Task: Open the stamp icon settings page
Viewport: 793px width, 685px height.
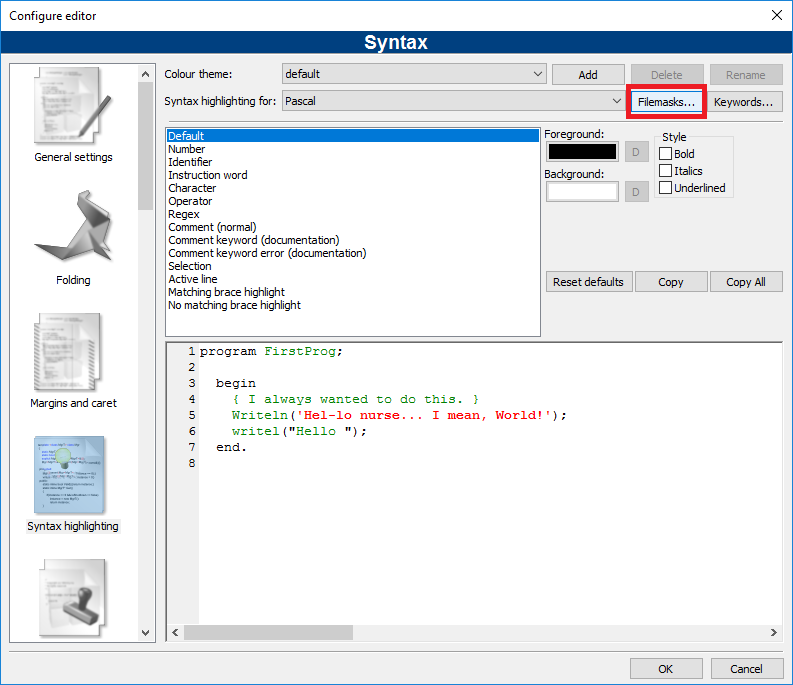Action: tap(73, 598)
